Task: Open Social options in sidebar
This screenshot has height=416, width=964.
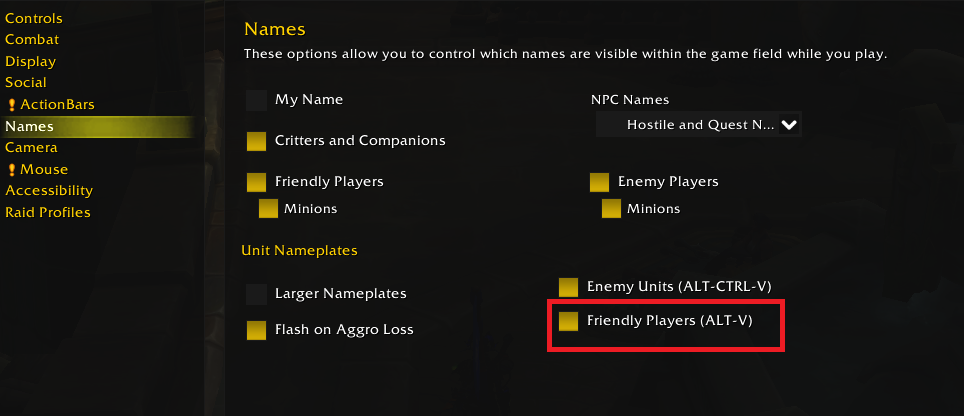Action: pyautogui.click(x=26, y=83)
